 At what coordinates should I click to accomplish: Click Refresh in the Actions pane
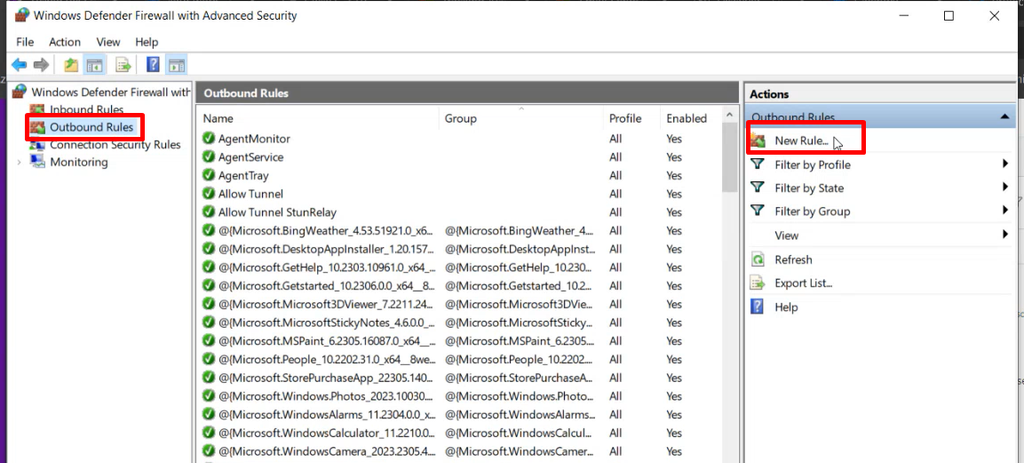click(793, 259)
